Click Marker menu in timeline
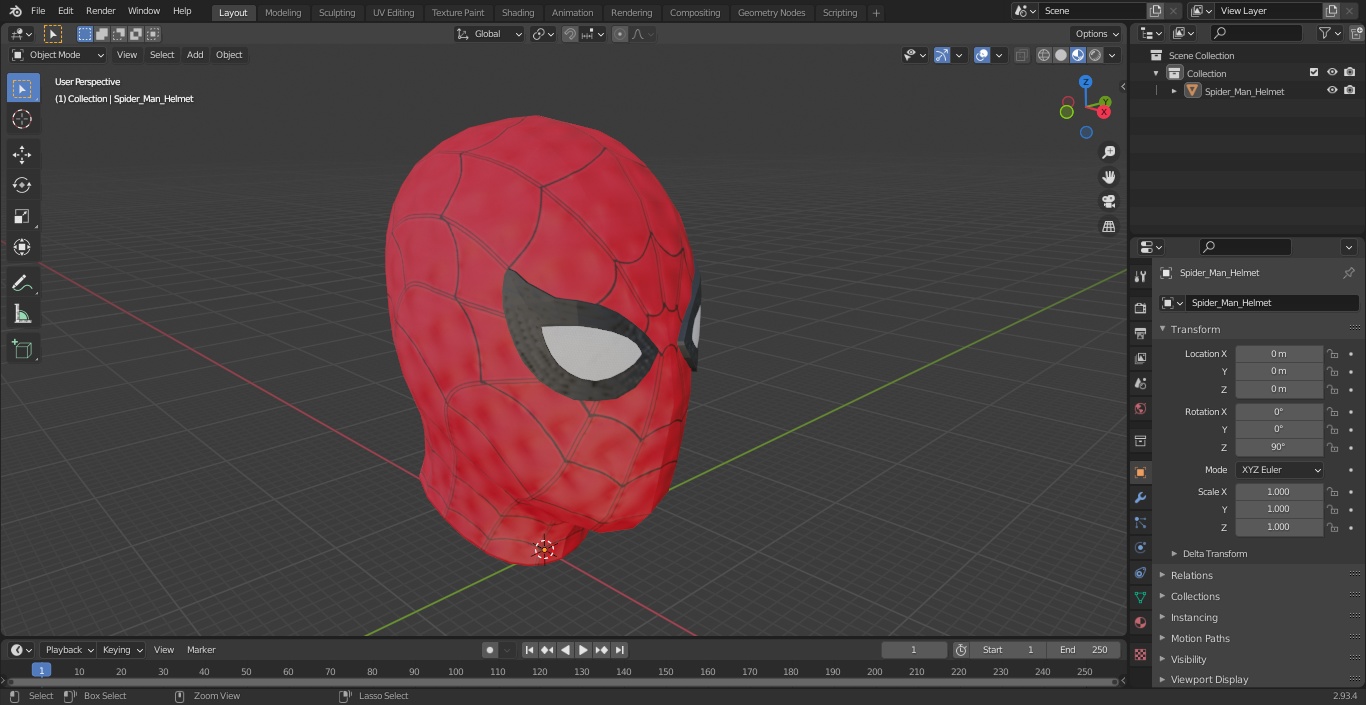Image resolution: width=1366 pixels, height=705 pixels. 201,650
